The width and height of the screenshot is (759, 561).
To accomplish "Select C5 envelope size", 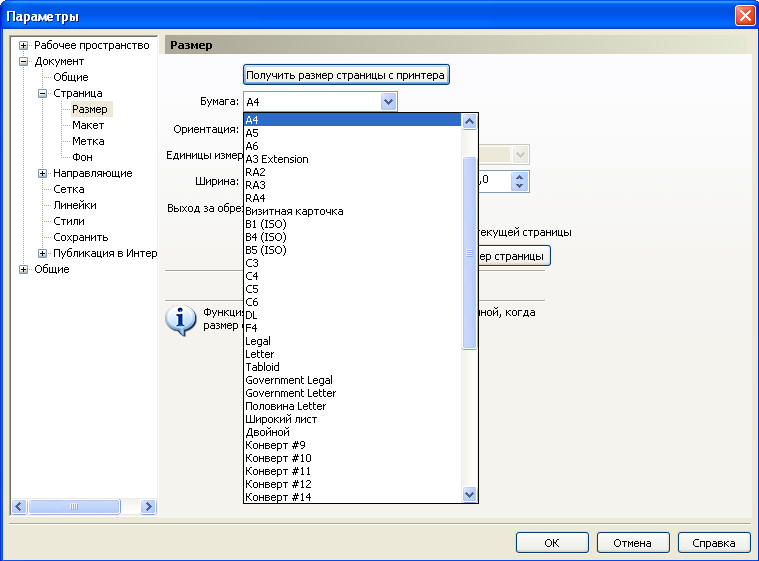I will tap(352, 289).
